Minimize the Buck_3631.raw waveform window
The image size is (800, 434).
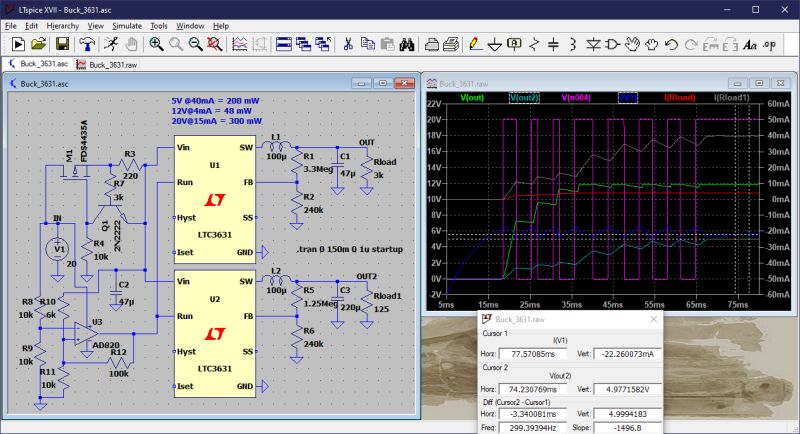pos(737,83)
